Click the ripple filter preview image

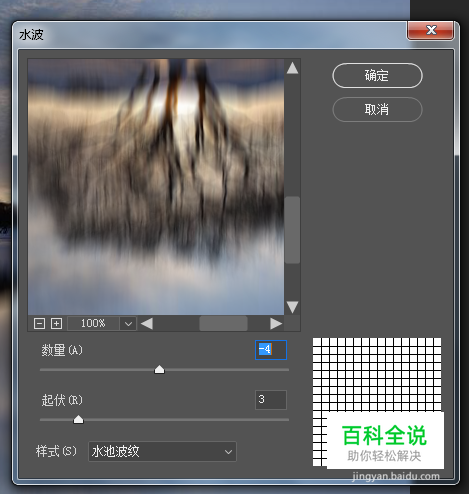coord(156,187)
